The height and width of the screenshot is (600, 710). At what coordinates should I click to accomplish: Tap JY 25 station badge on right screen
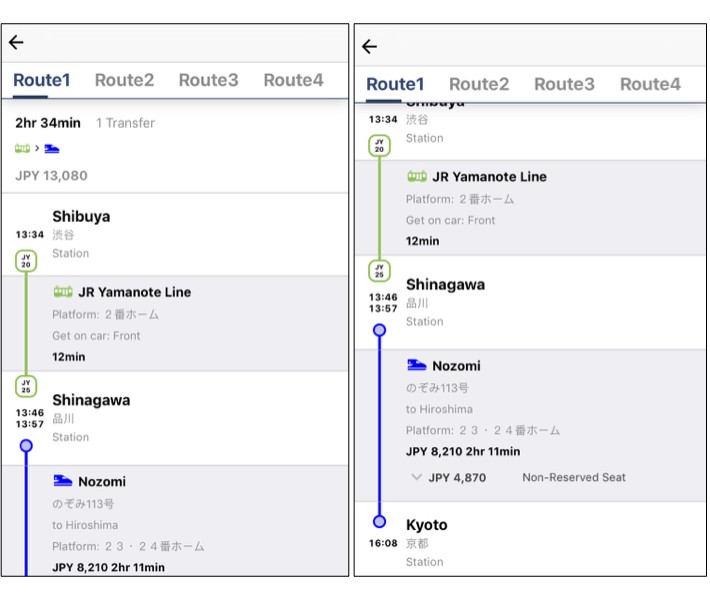click(379, 271)
